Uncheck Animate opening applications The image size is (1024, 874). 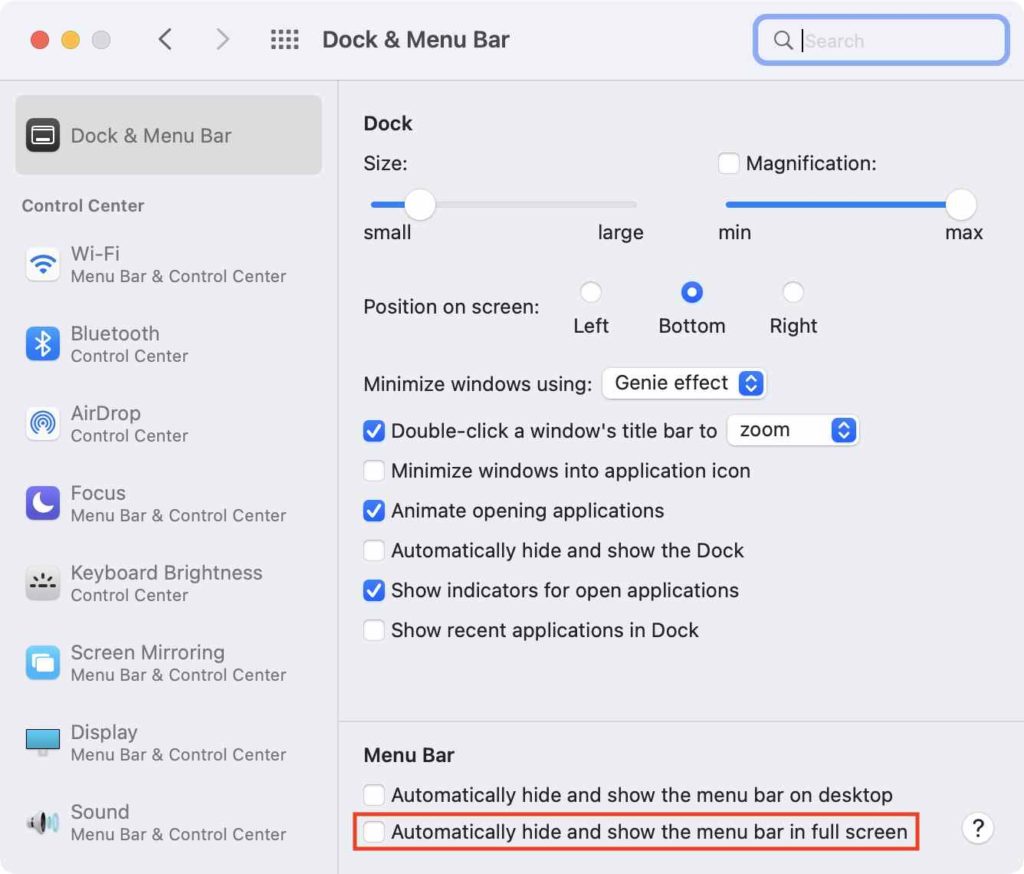click(x=374, y=510)
